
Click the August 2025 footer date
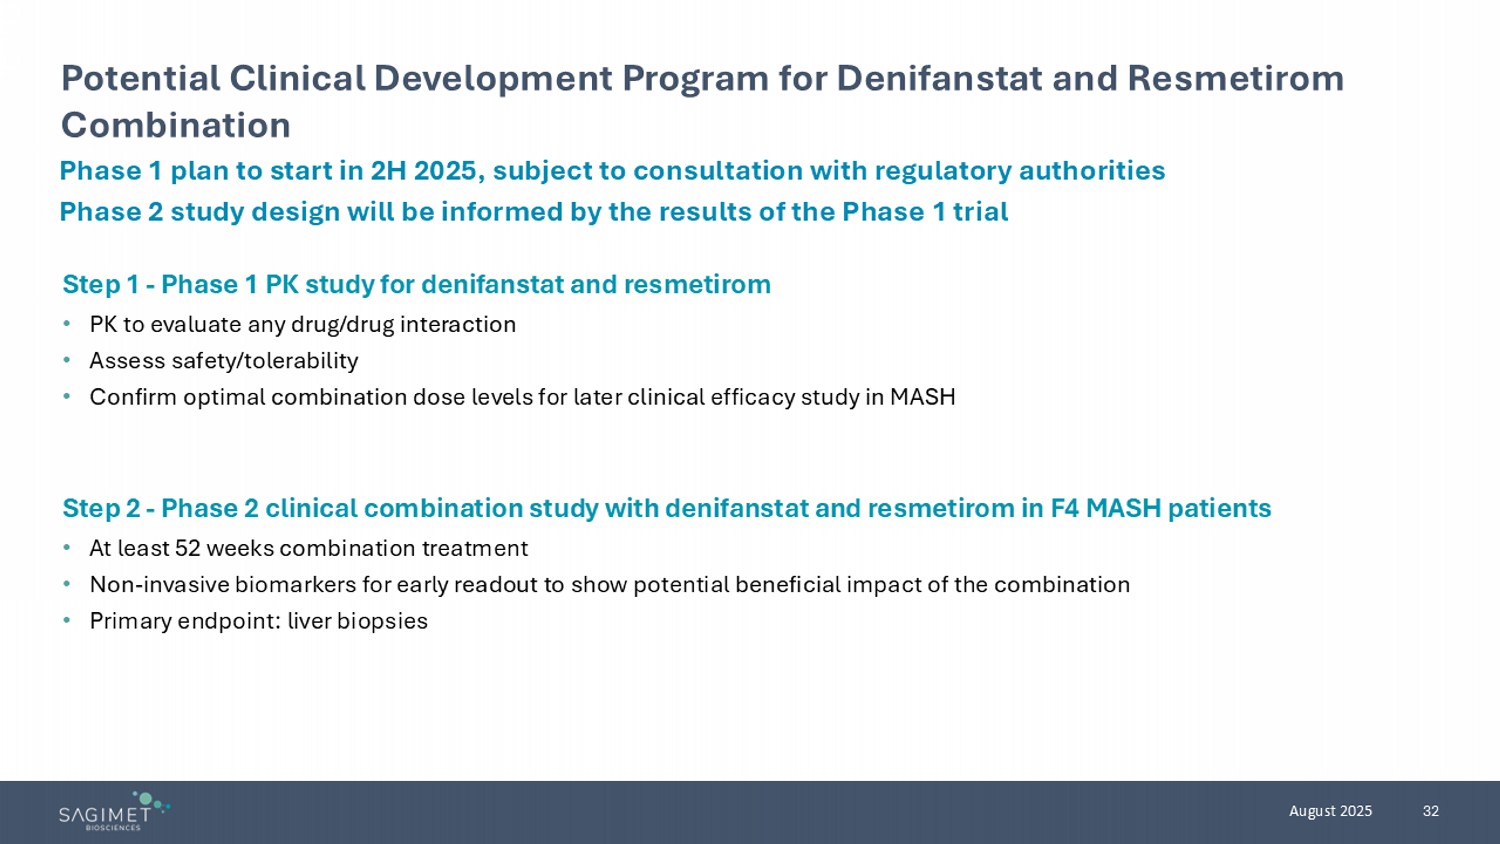[x=1330, y=811]
